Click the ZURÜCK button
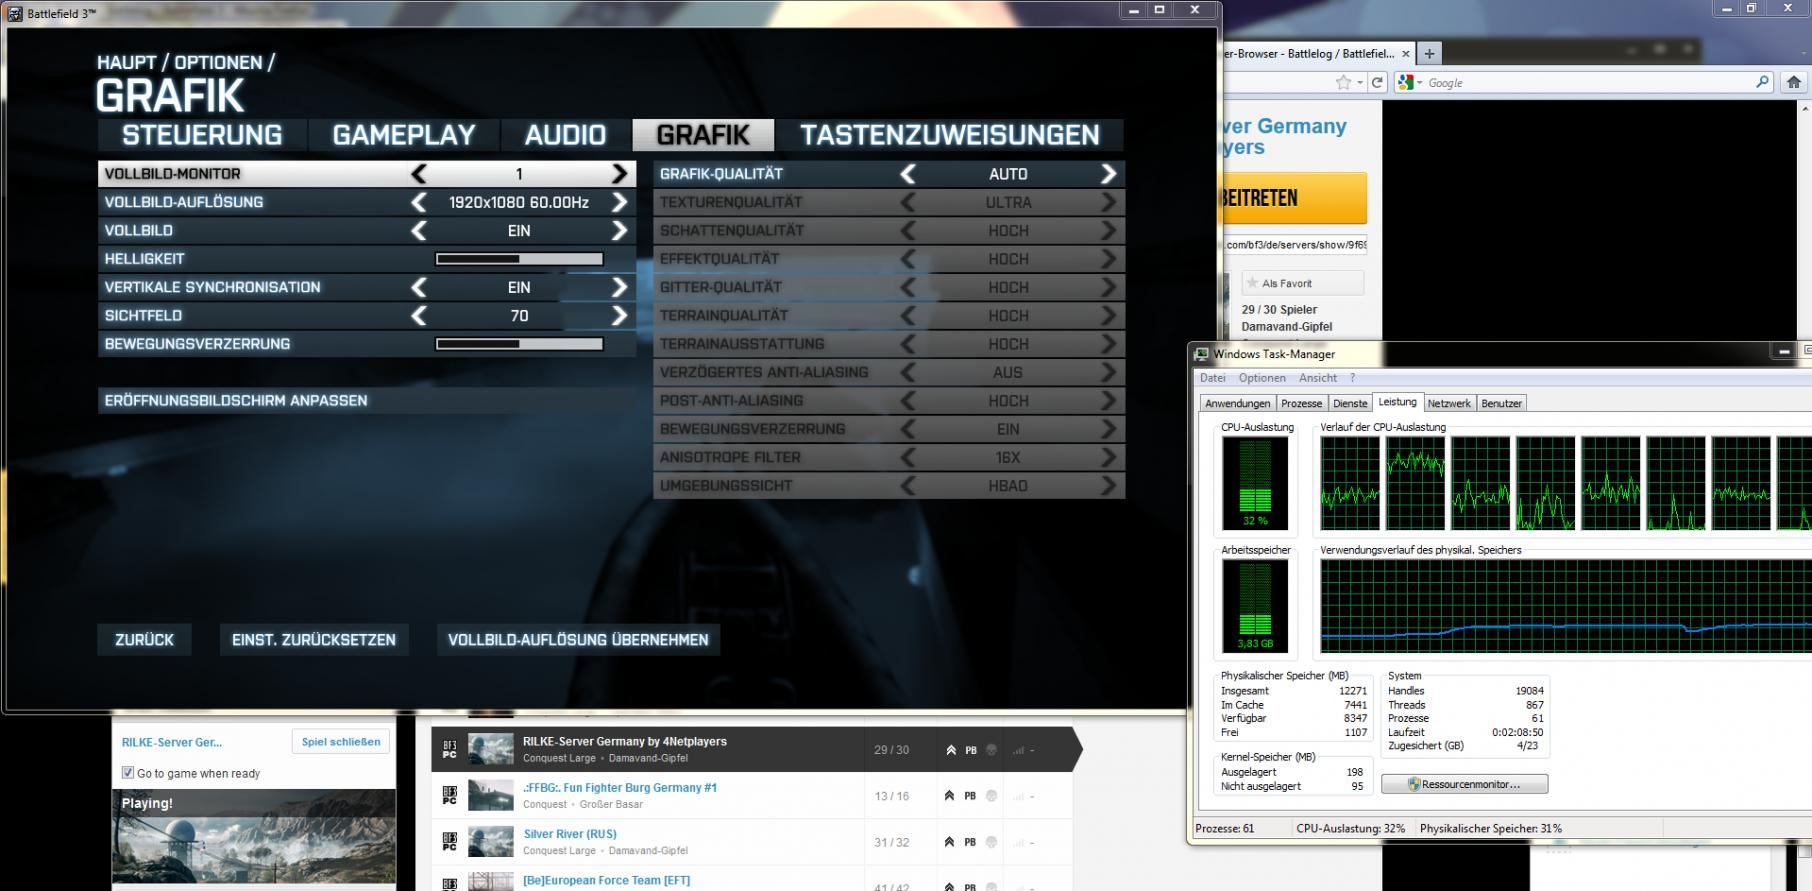This screenshot has height=891, width=1812. pos(144,640)
